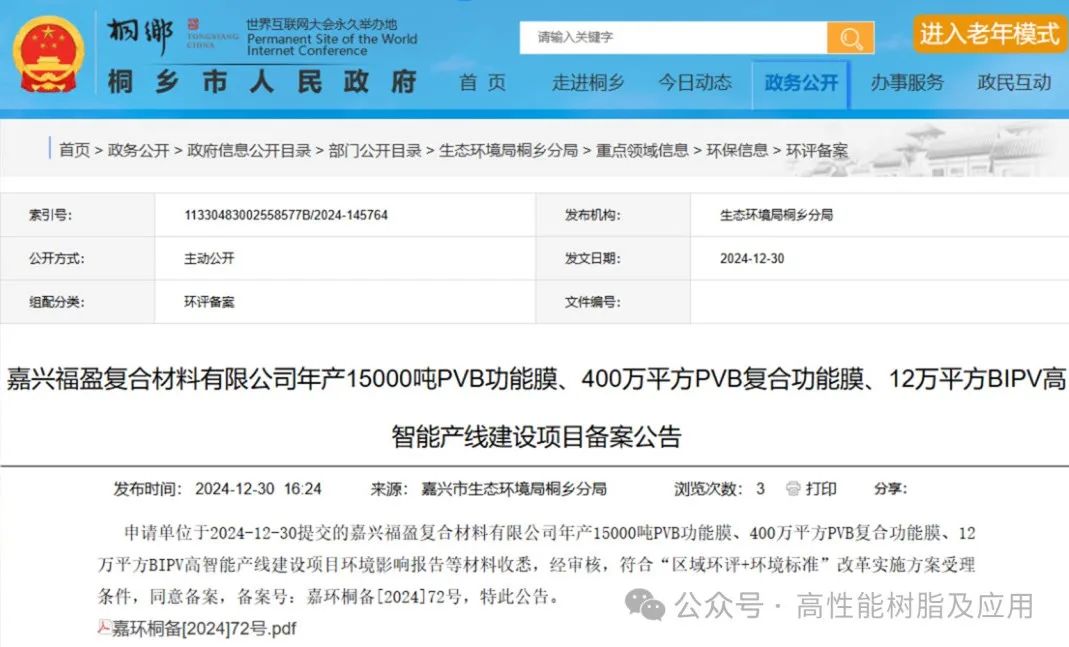1069x647 pixels.
Task: Click 部门公开目录 breadcrumb link
Action: 375,150
